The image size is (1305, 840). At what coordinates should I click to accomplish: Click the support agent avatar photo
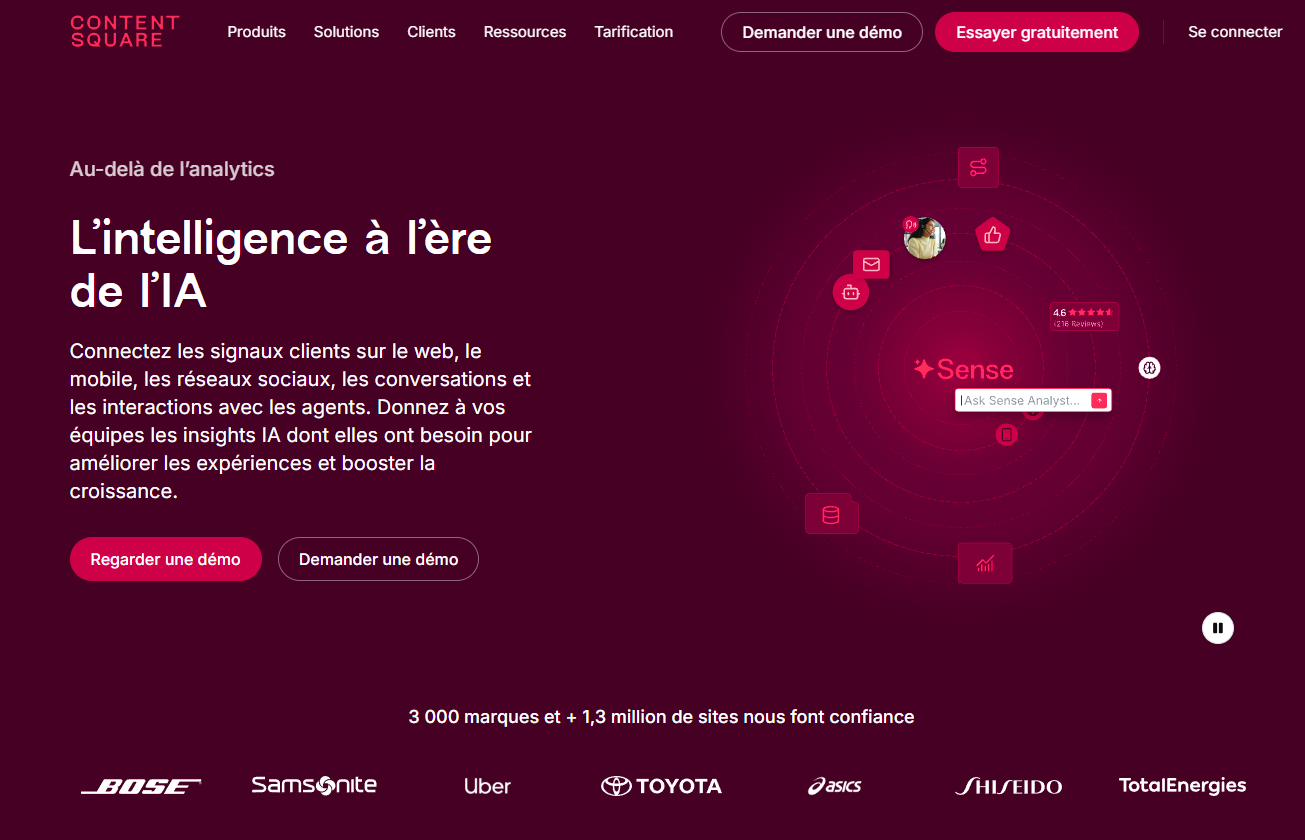click(x=925, y=238)
